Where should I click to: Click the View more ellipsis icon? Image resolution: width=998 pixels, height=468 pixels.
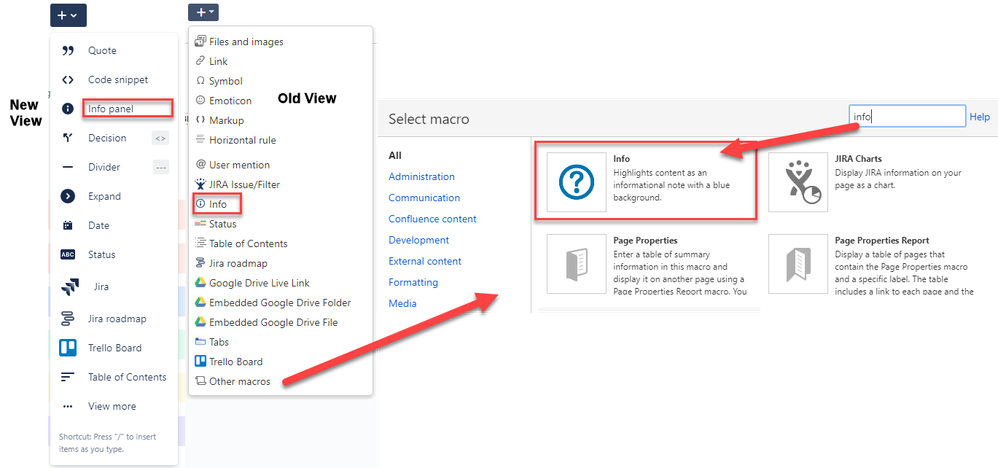pos(67,406)
